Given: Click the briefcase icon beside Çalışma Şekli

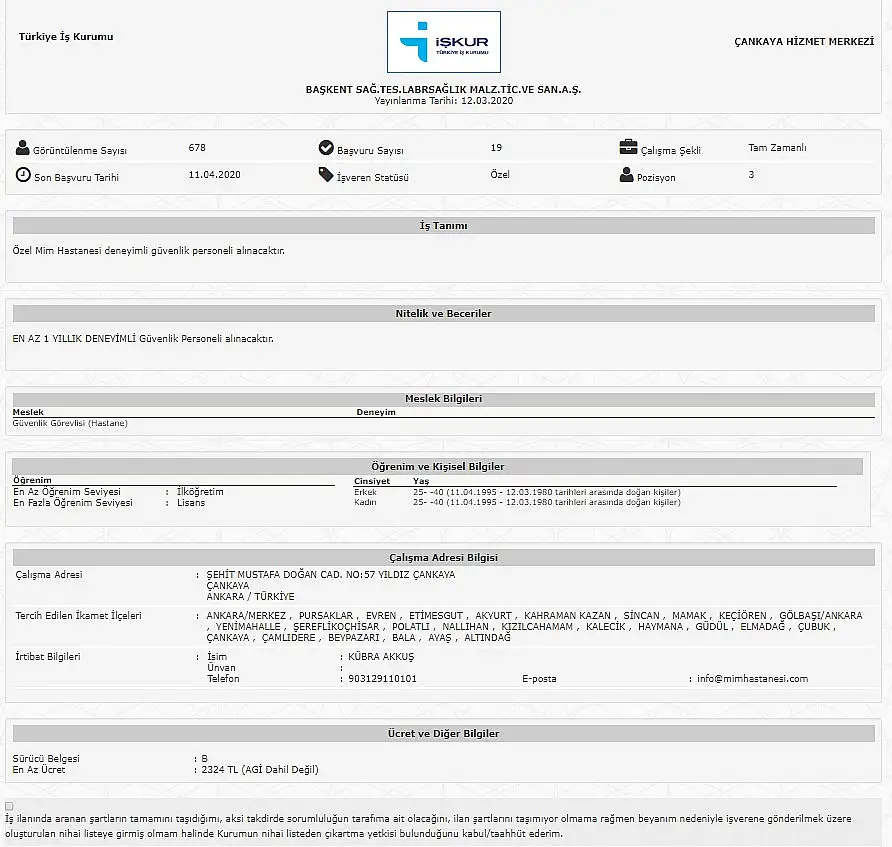Looking at the screenshot, I should 628,147.
